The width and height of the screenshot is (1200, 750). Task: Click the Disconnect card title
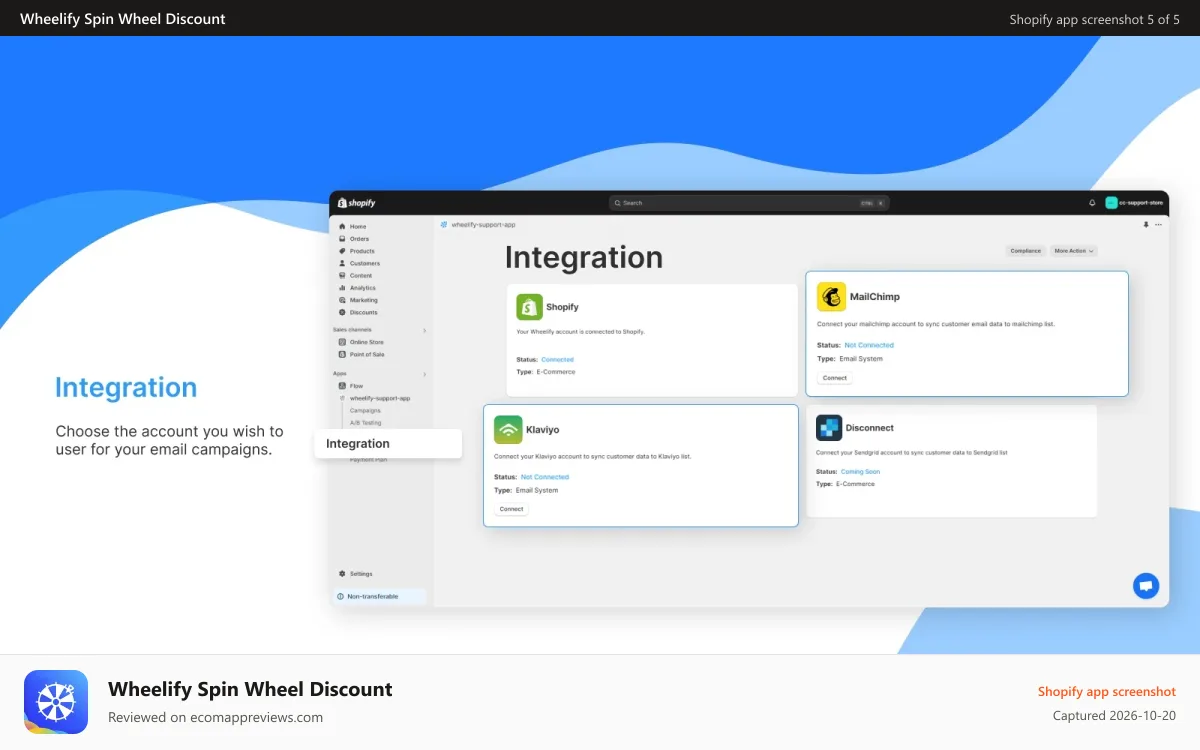pyautogui.click(x=870, y=428)
